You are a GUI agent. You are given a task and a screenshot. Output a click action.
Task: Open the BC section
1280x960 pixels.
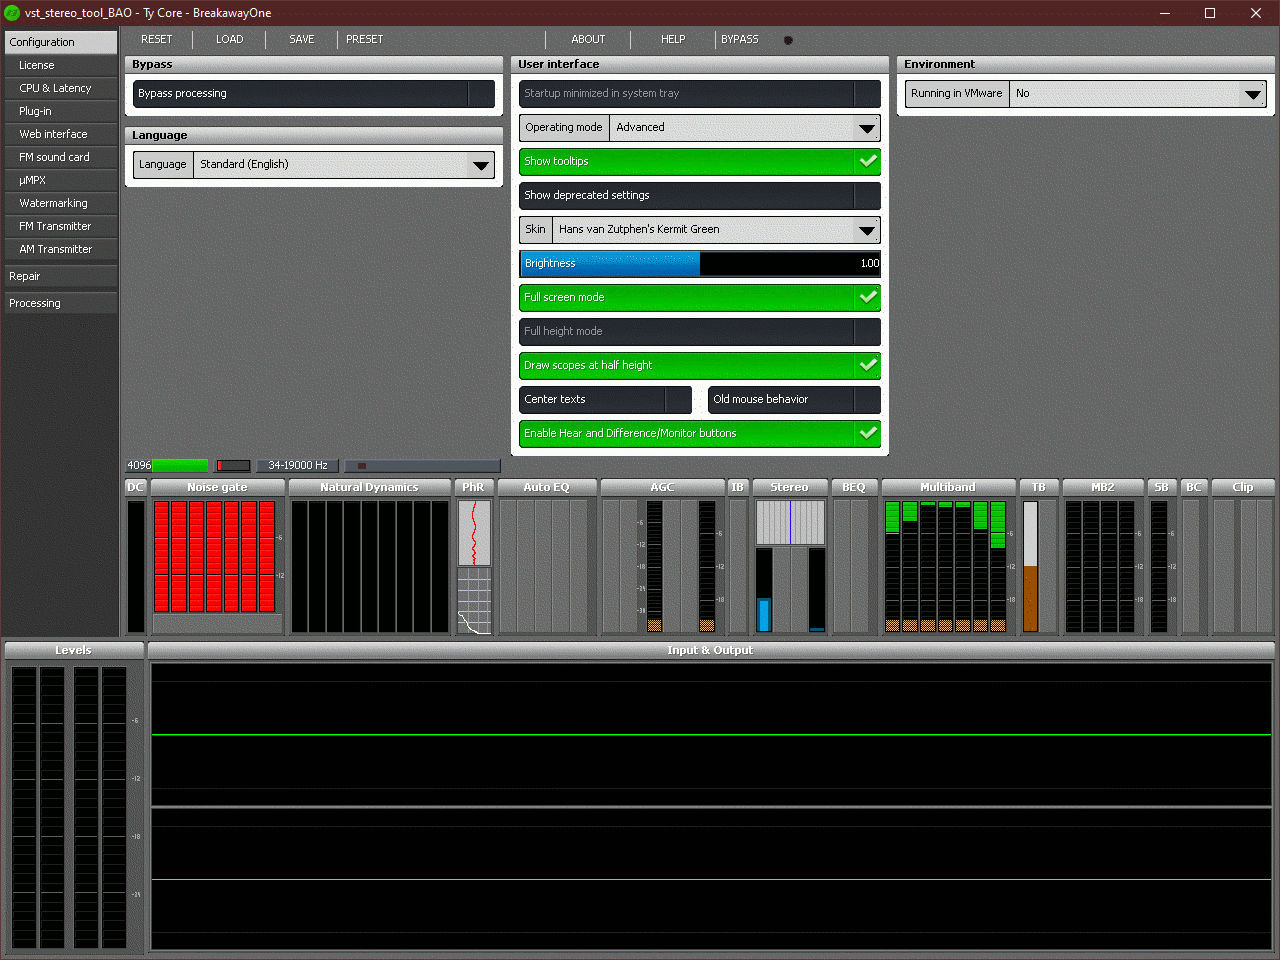pos(1194,487)
